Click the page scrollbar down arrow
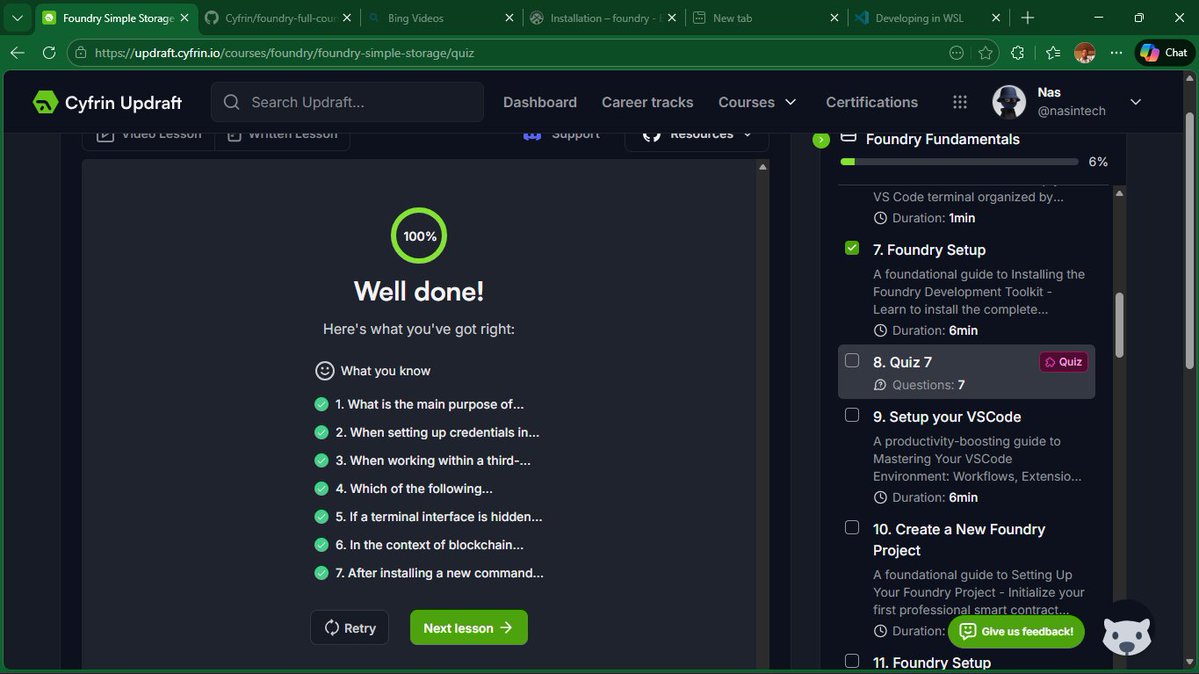1199x674 pixels. pyautogui.click(x=1189, y=662)
